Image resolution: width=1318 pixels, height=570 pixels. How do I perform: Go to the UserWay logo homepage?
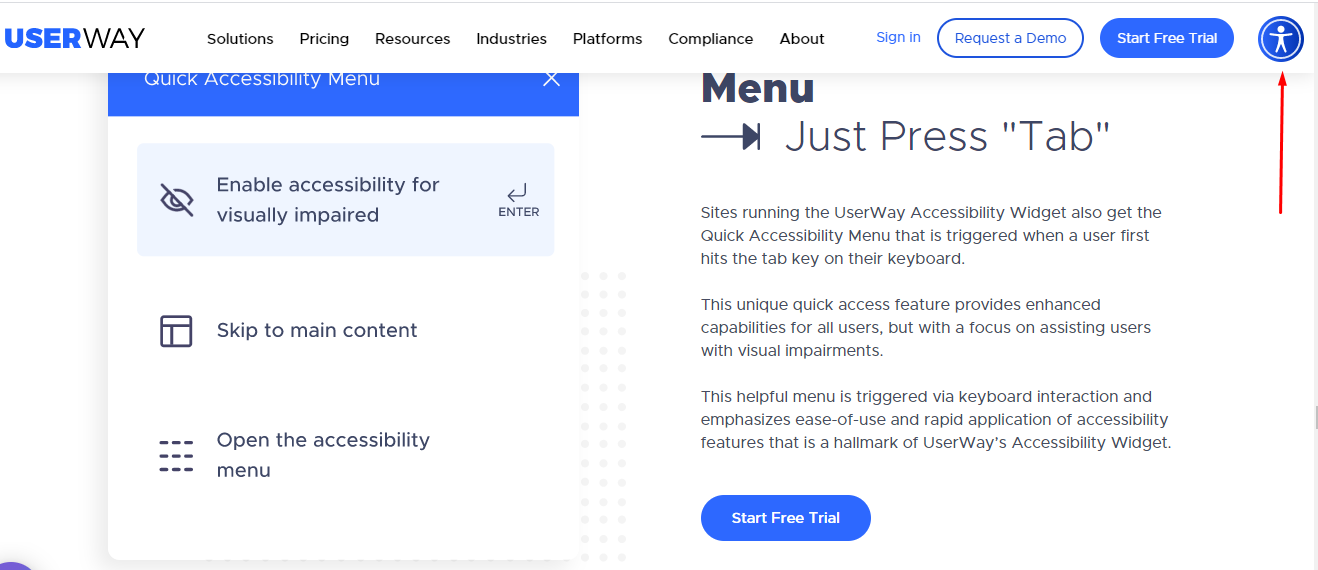click(x=75, y=38)
